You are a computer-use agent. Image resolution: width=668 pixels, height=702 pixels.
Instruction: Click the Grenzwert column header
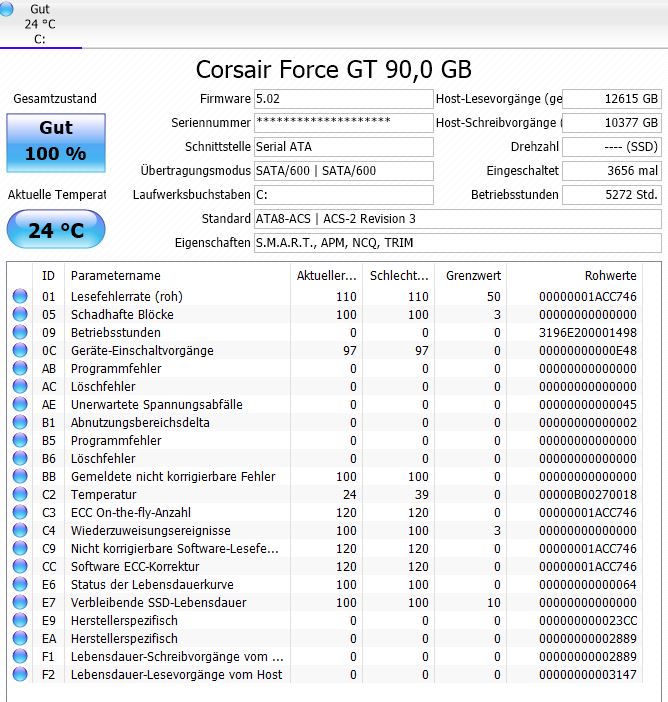471,275
